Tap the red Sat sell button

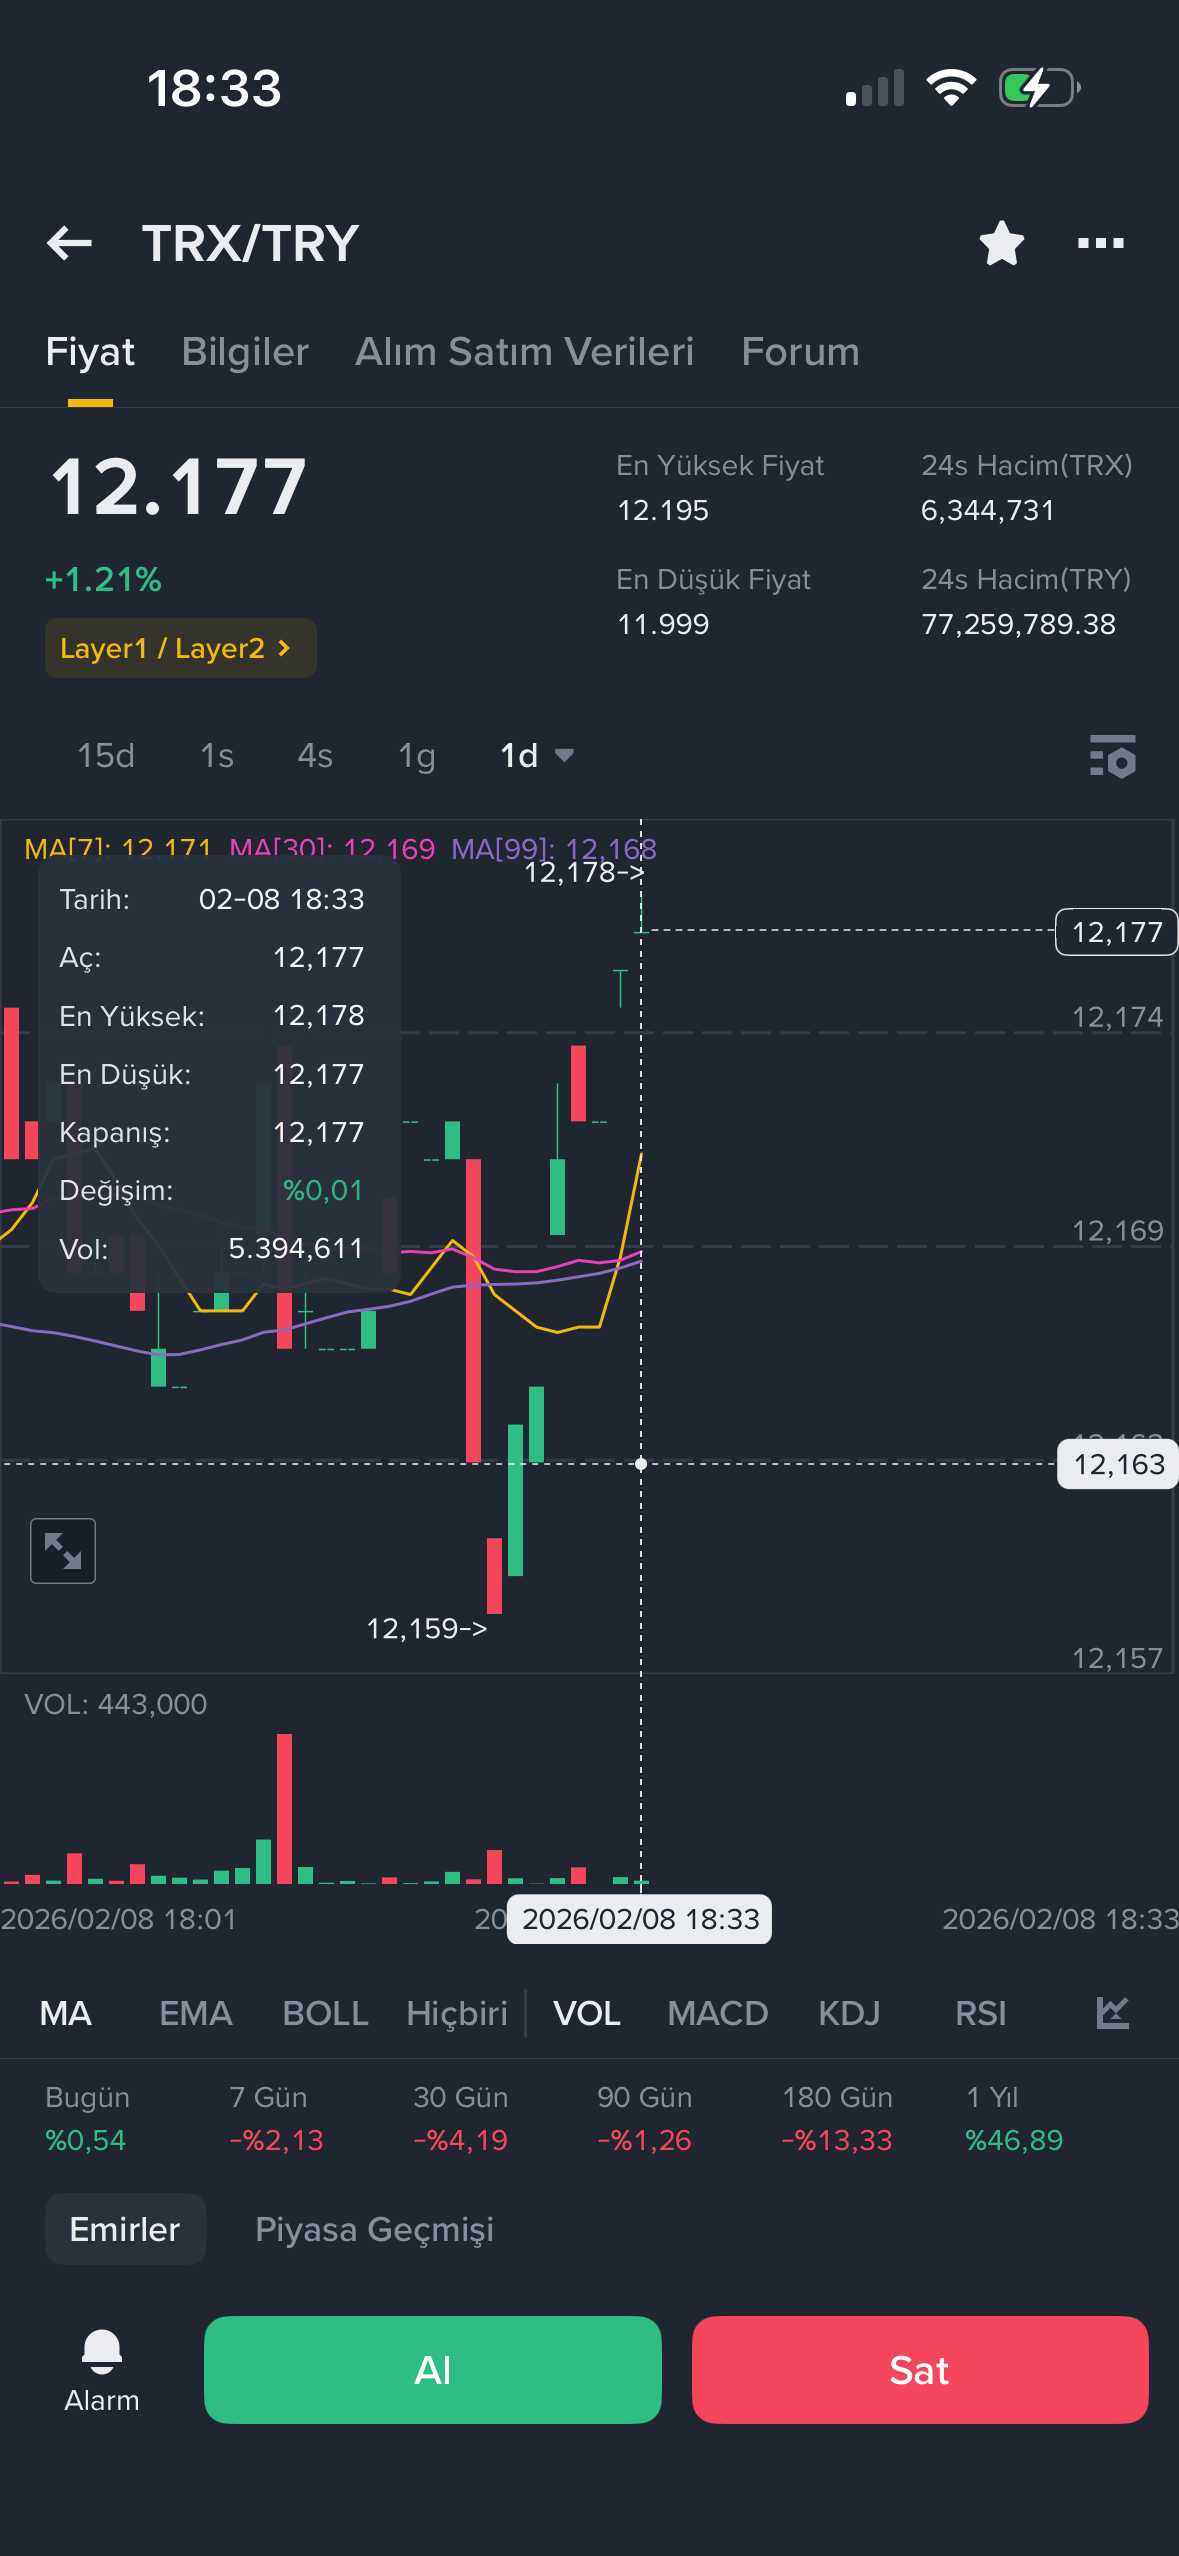tap(920, 2370)
